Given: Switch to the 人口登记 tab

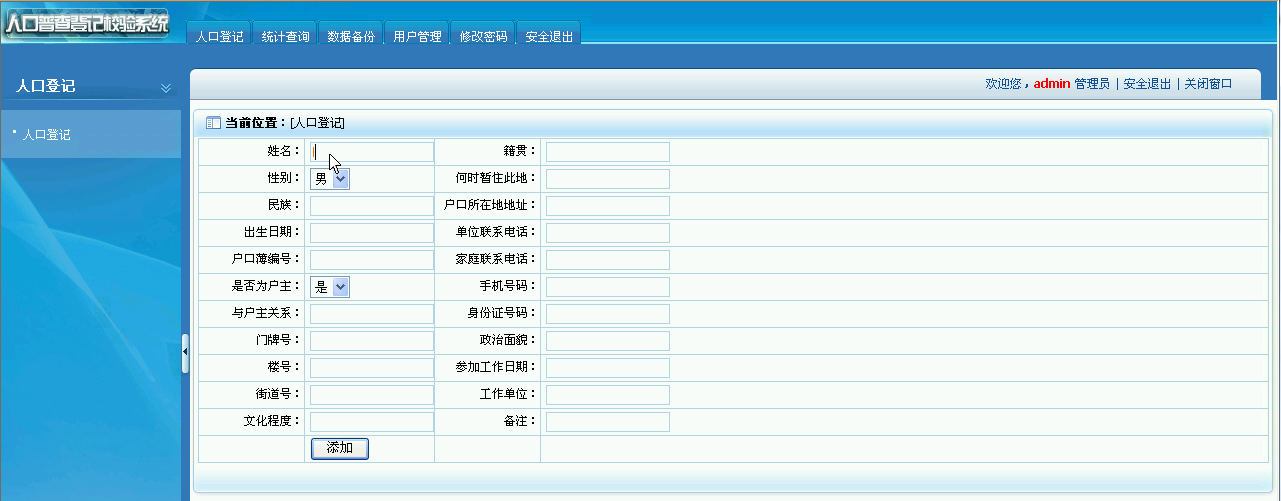Looking at the screenshot, I should tap(219, 36).
